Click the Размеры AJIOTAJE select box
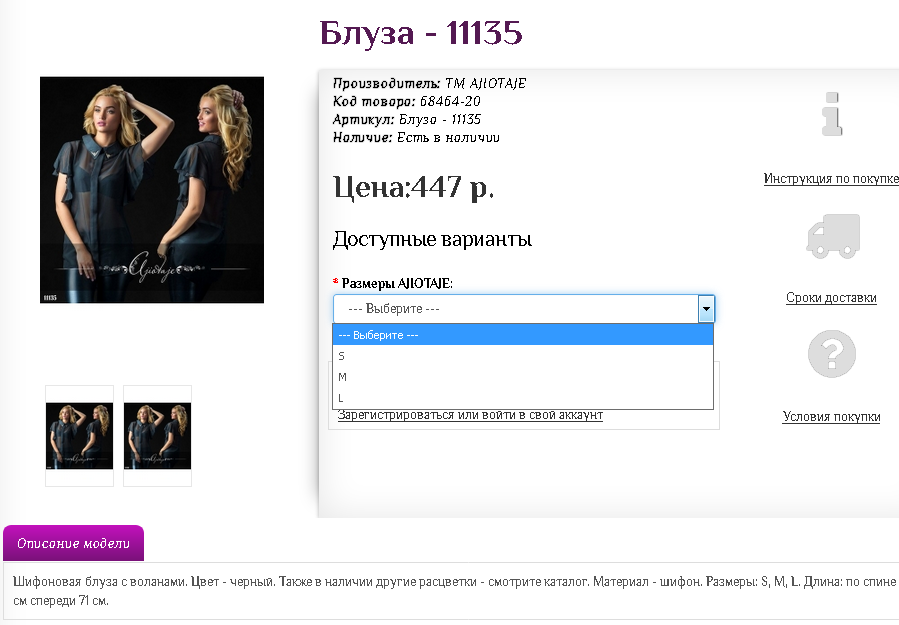The image size is (899, 625). (523, 309)
